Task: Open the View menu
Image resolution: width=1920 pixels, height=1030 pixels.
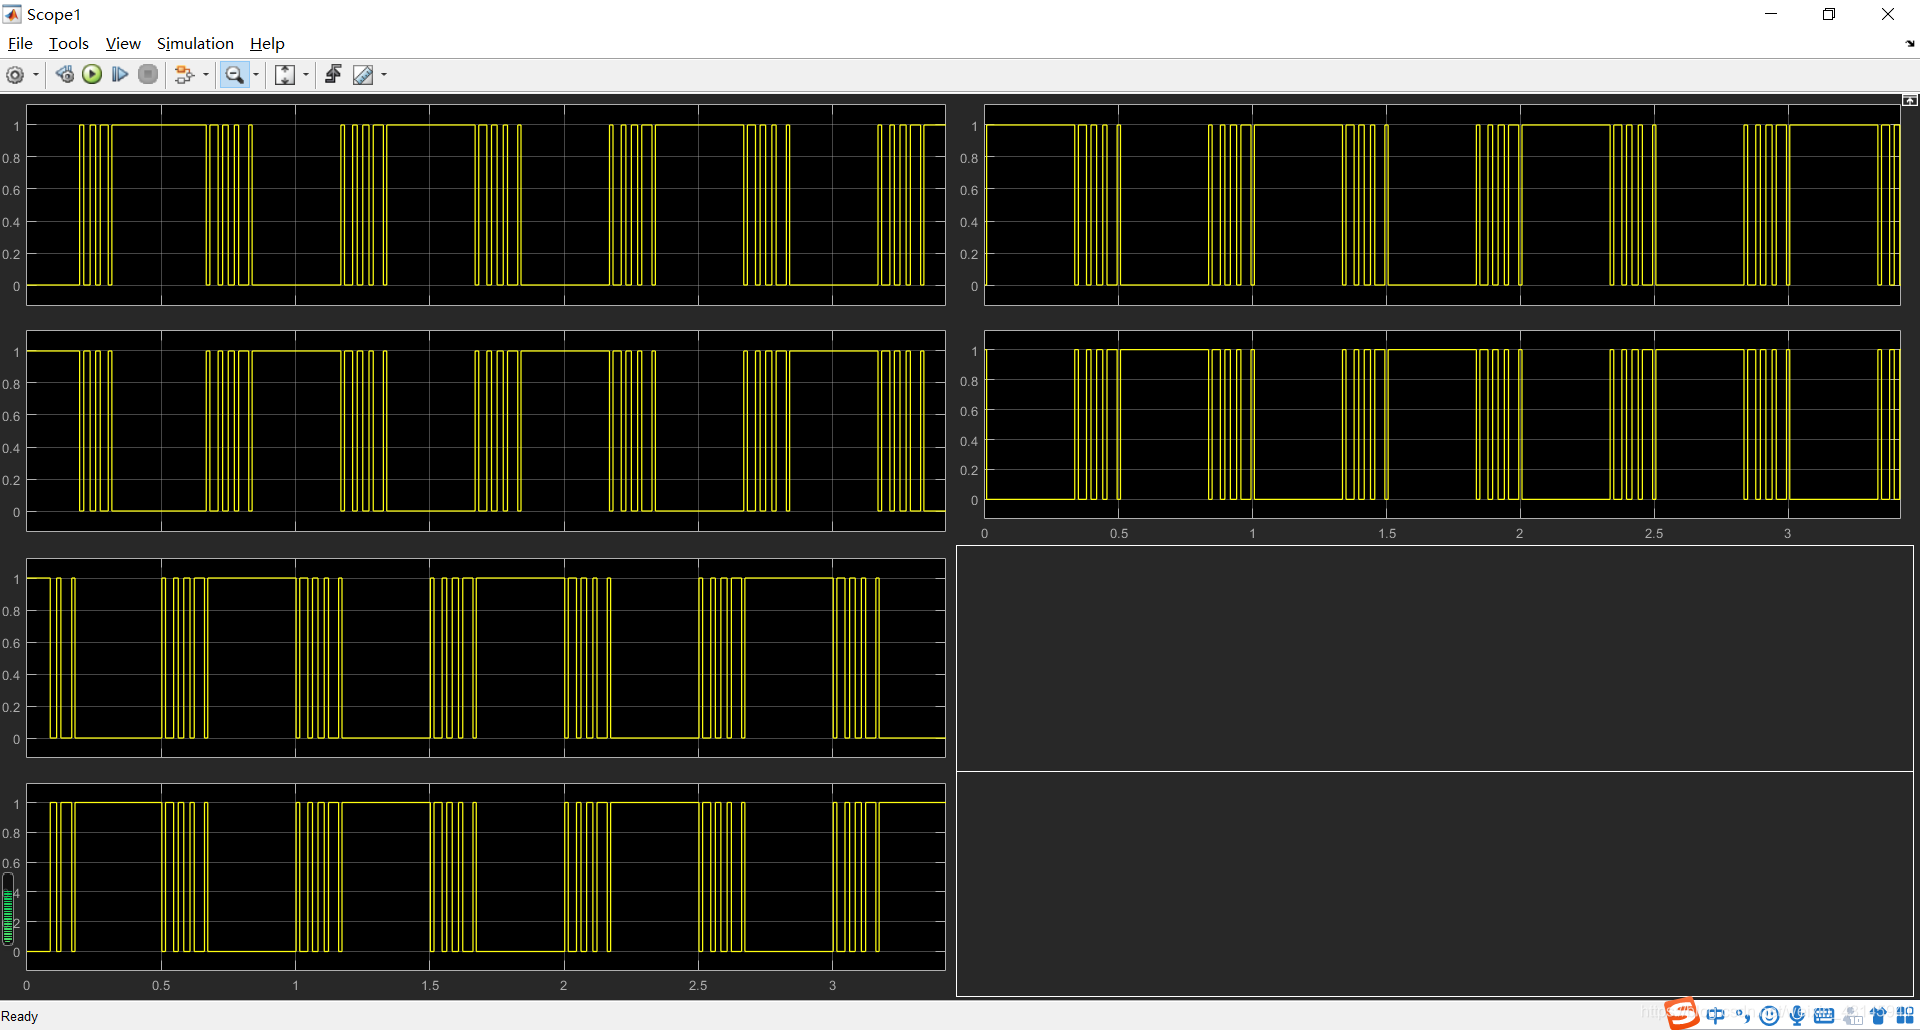Action: pos(123,43)
